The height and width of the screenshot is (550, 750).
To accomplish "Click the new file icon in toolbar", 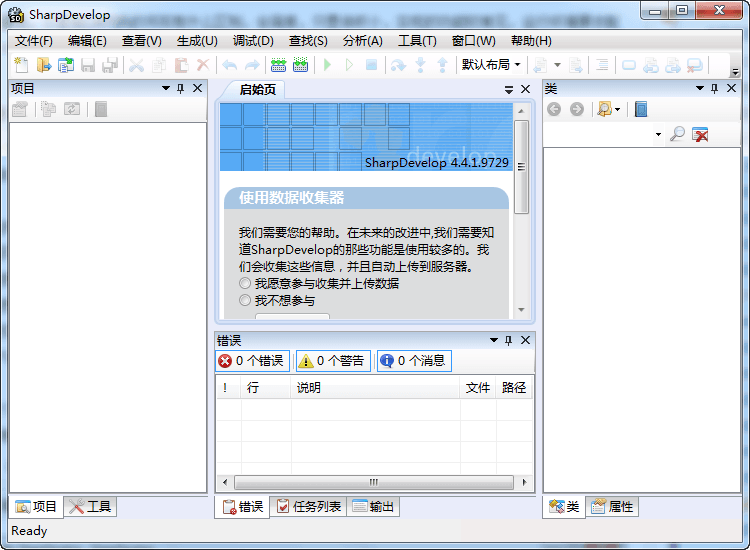I will (x=21, y=65).
